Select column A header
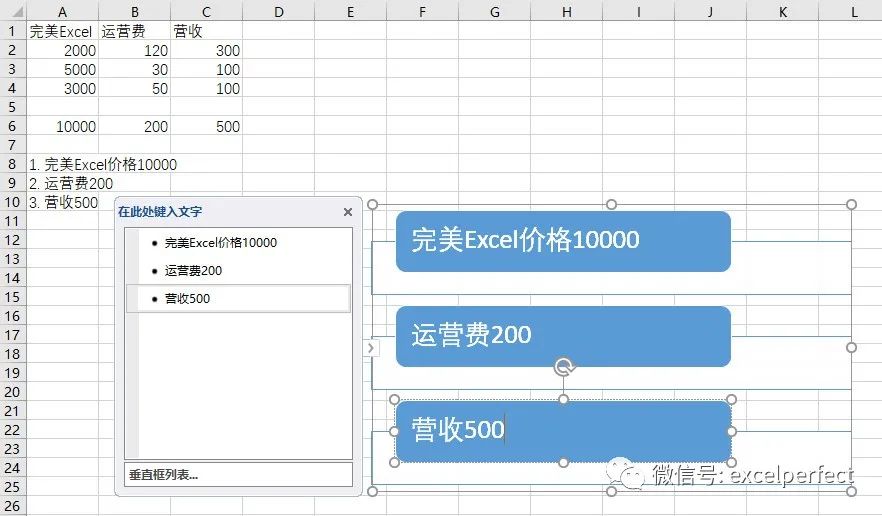 (62, 11)
